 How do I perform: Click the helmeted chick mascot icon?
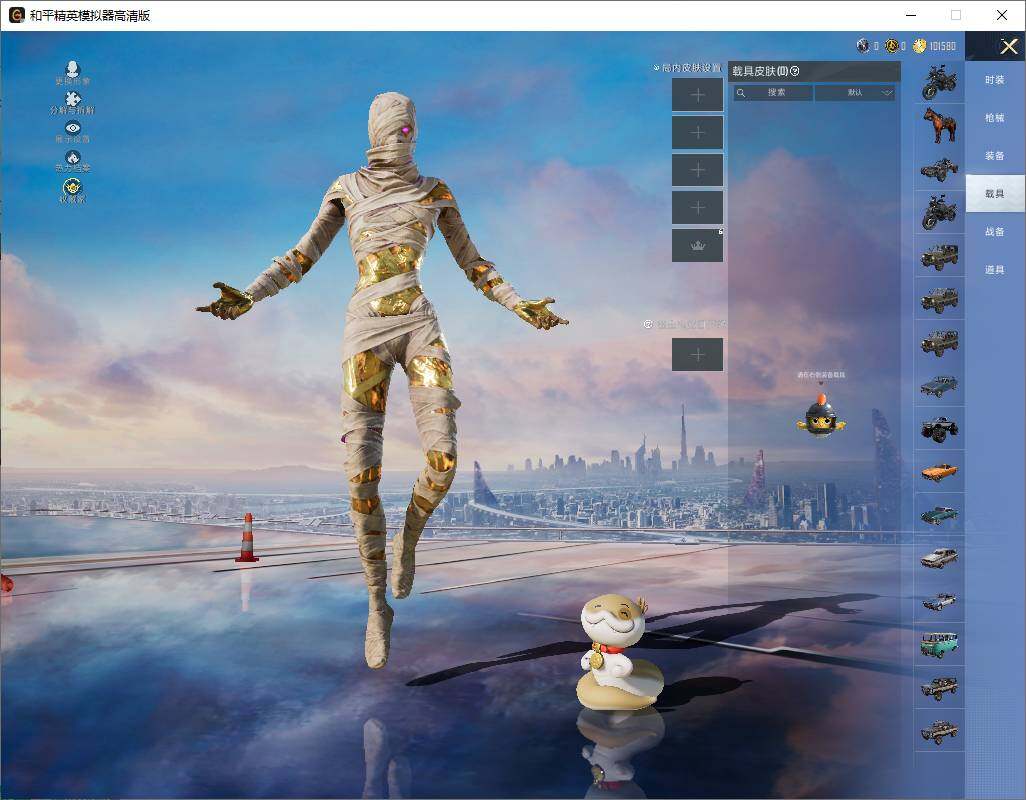pyautogui.click(x=821, y=416)
